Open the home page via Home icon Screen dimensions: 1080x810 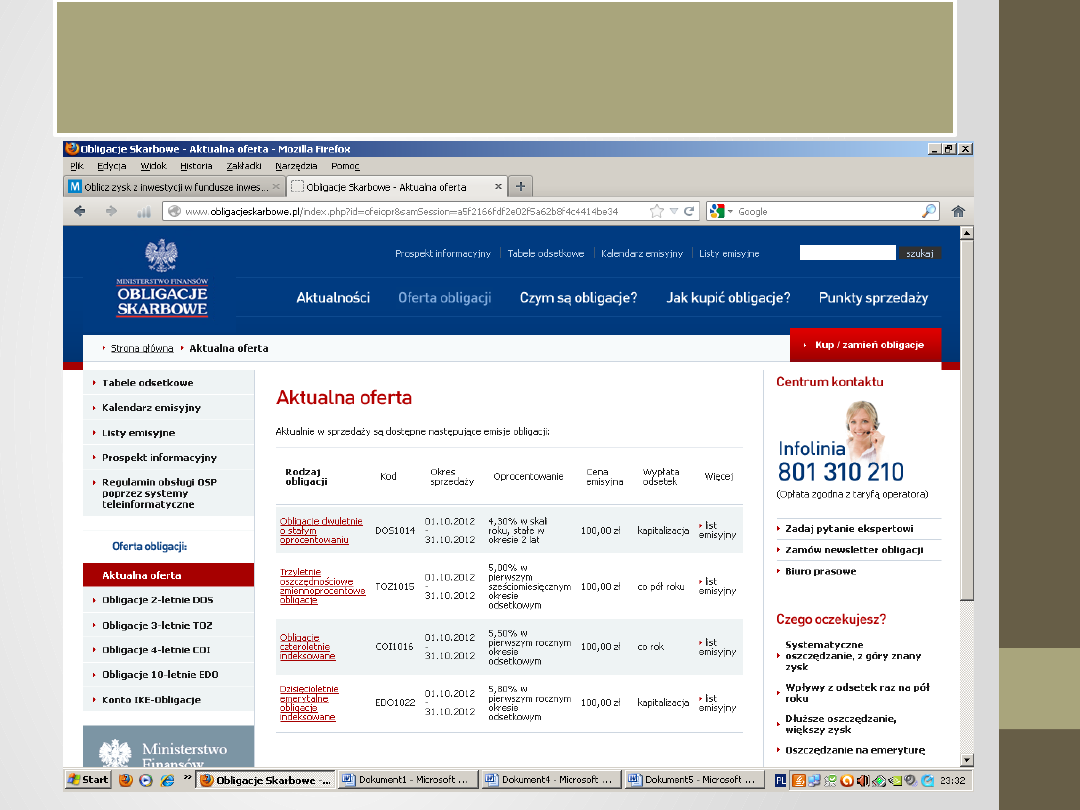(957, 210)
